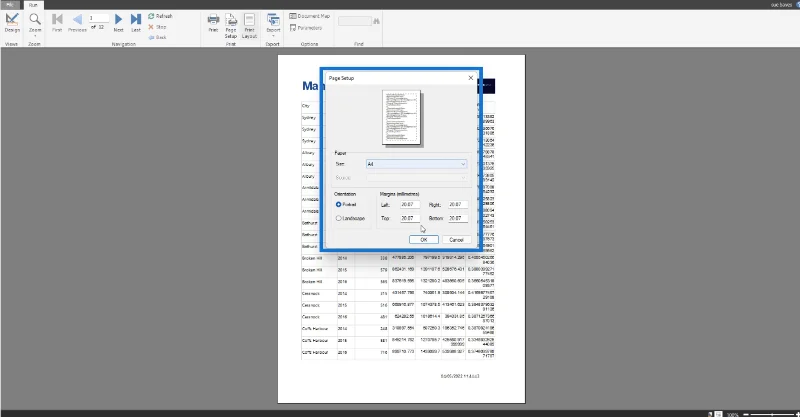The image size is (800, 417).
Task: Click the Bottom margin field
Action: tap(458, 218)
